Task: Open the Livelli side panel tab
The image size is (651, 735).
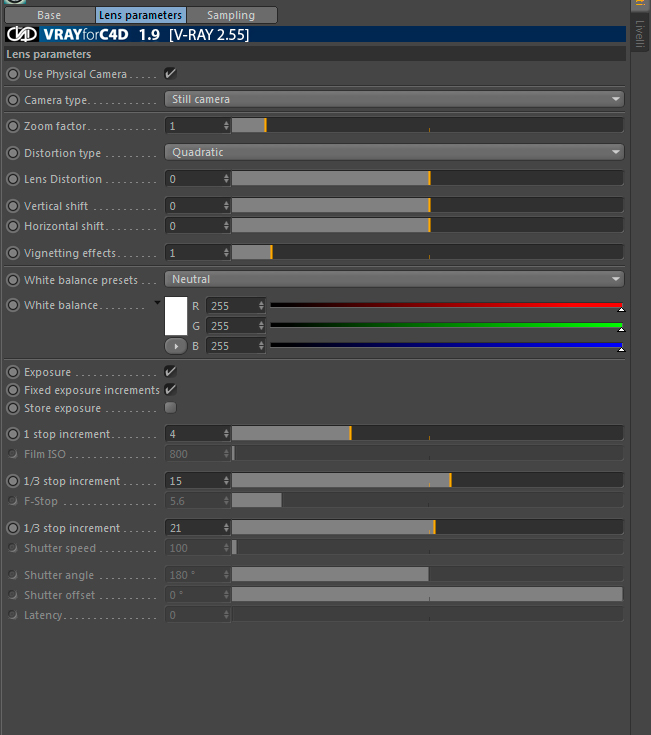Action: (x=640, y=34)
